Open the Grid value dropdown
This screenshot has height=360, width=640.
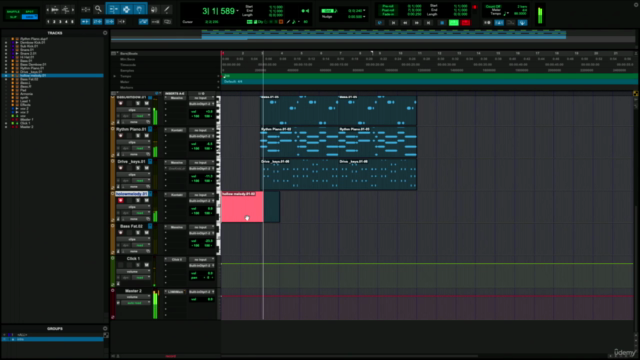[x=364, y=11]
